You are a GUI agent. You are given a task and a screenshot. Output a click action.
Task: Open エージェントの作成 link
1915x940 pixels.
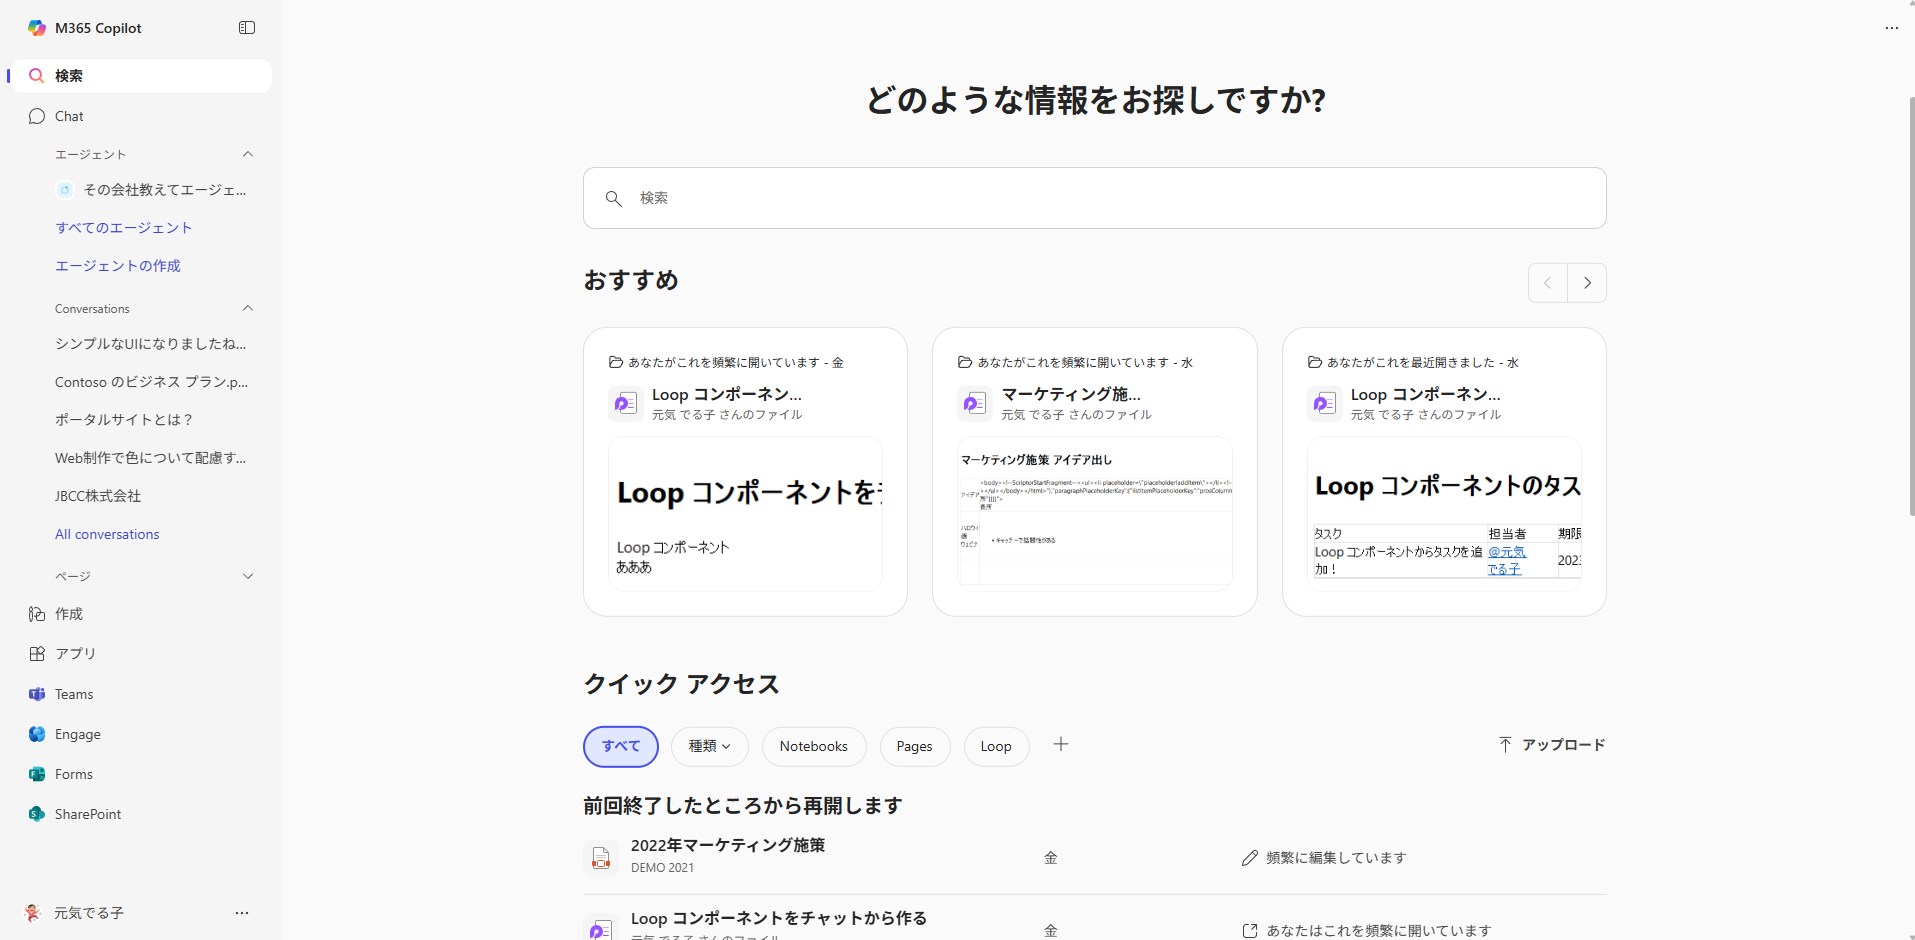point(118,266)
